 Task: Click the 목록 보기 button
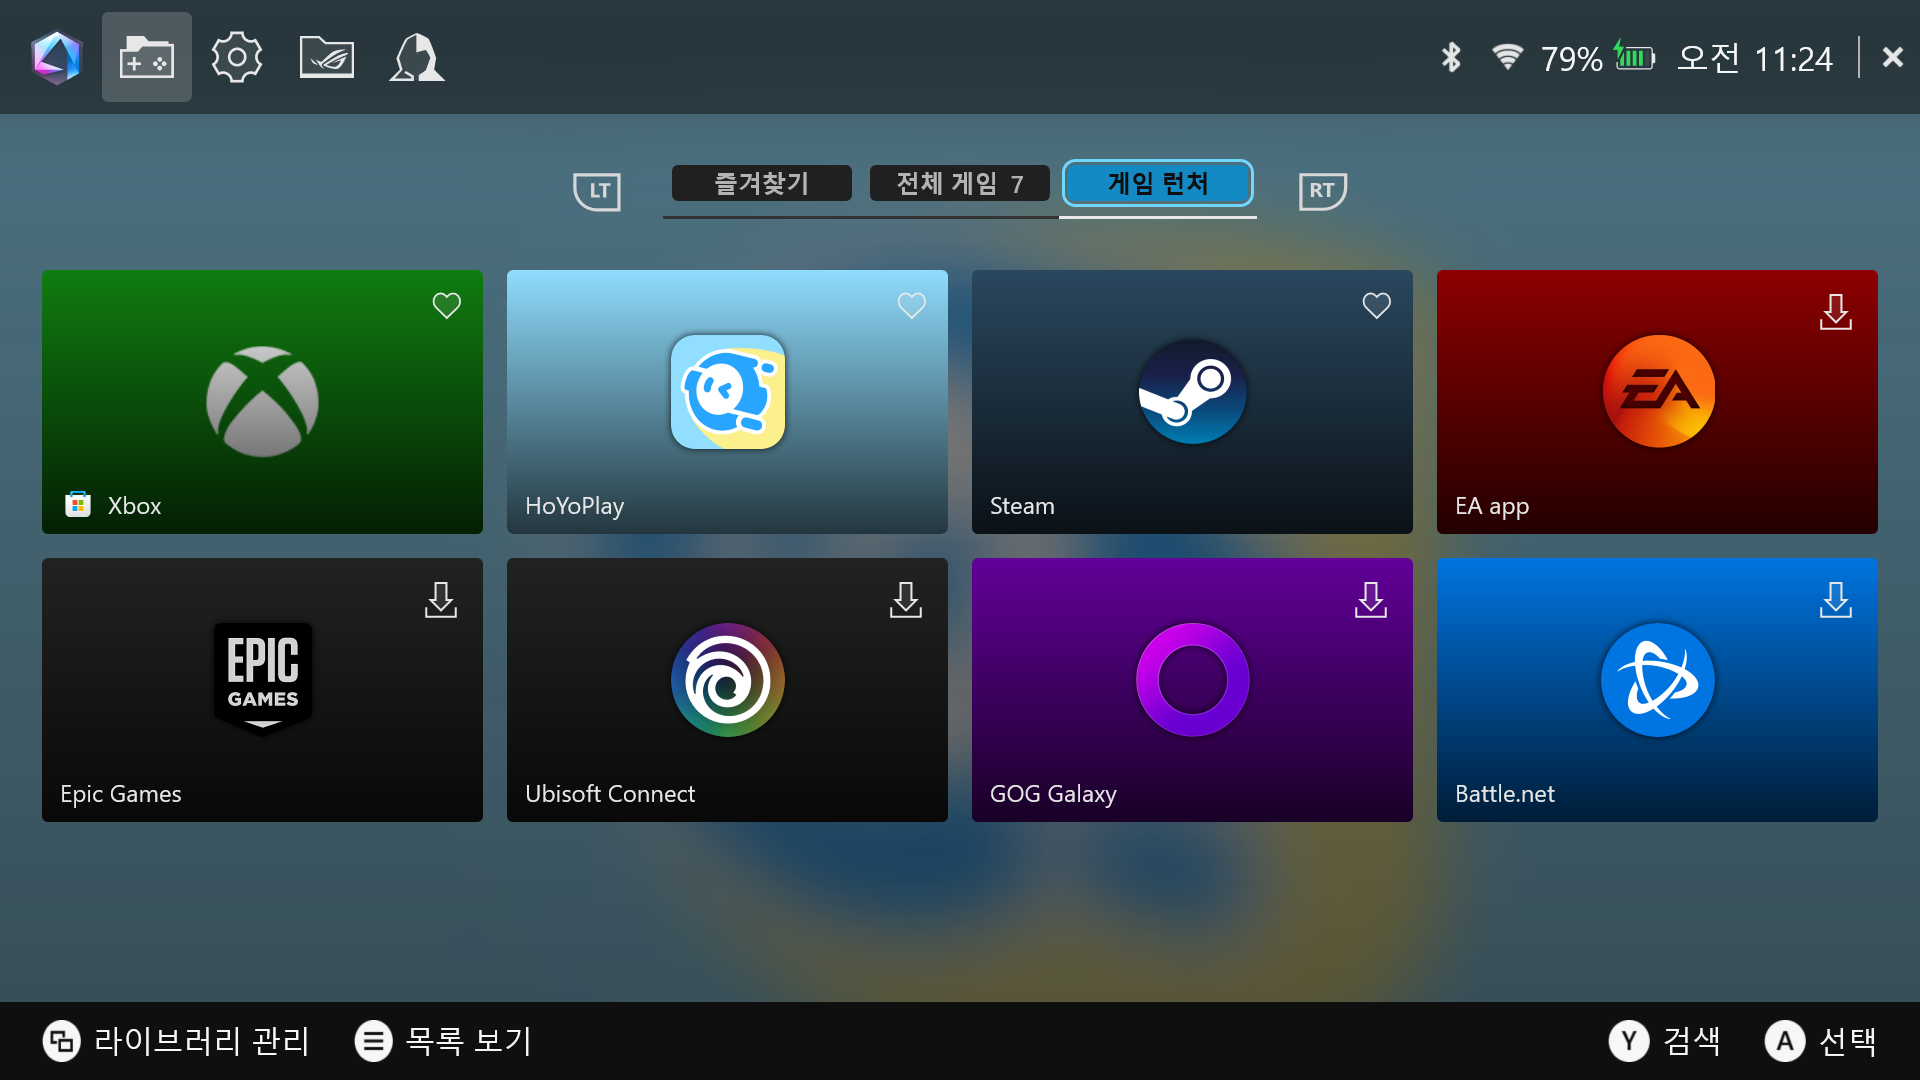(x=444, y=1041)
